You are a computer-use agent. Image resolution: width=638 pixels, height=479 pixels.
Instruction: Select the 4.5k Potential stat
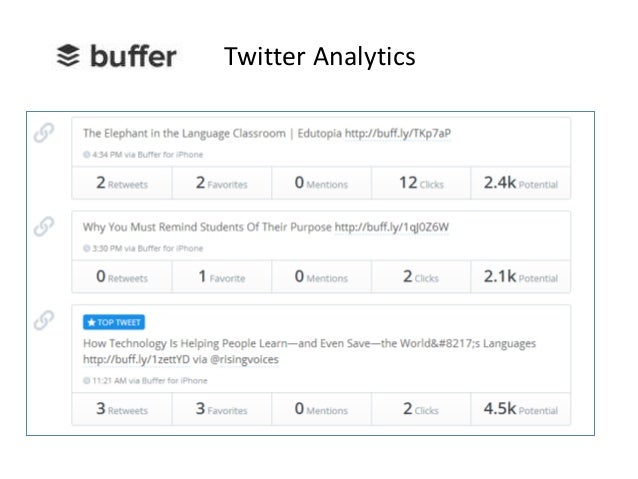tap(520, 409)
